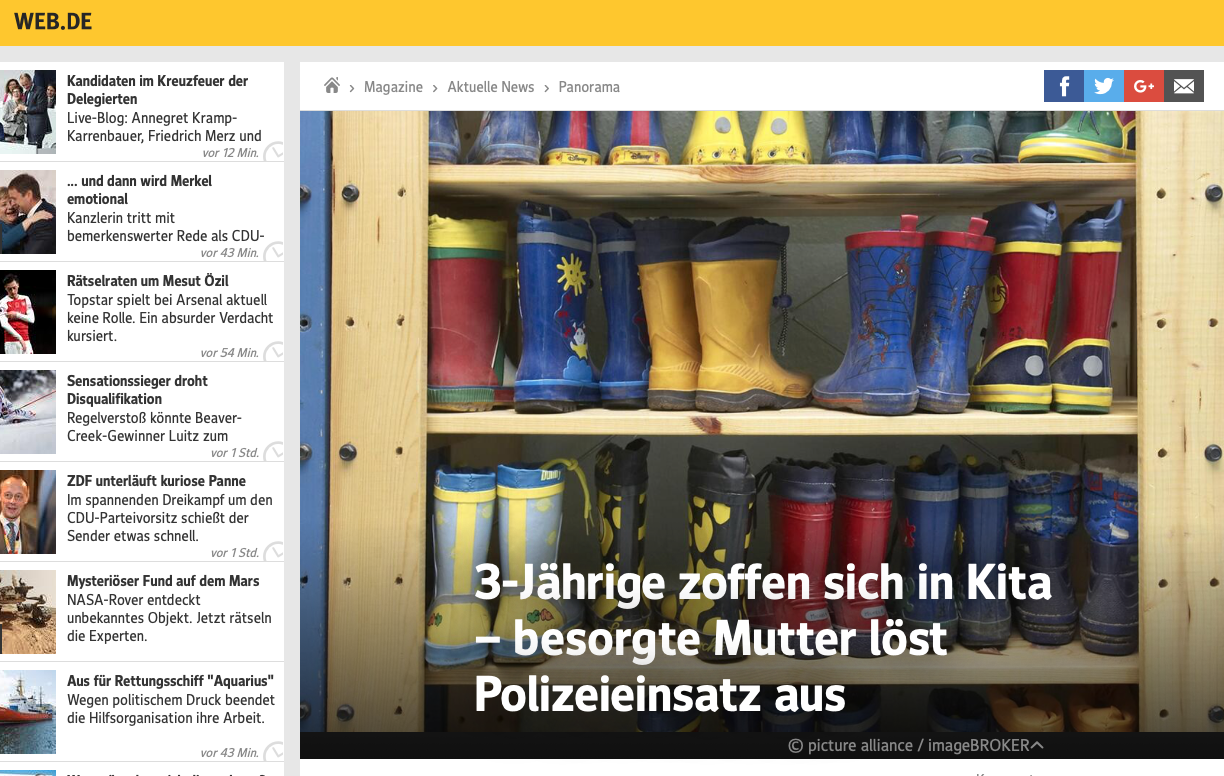Viewport: 1224px width, 776px height.
Task: Share the article on Twitter
Action: click(x=1104, y=86)
